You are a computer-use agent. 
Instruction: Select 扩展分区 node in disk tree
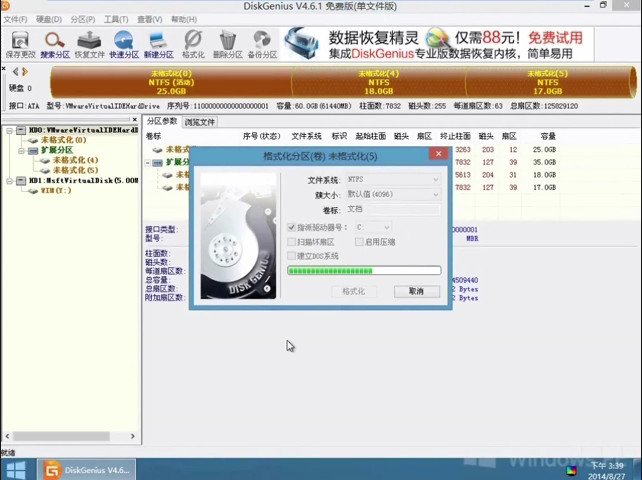[x=57, y=150]
